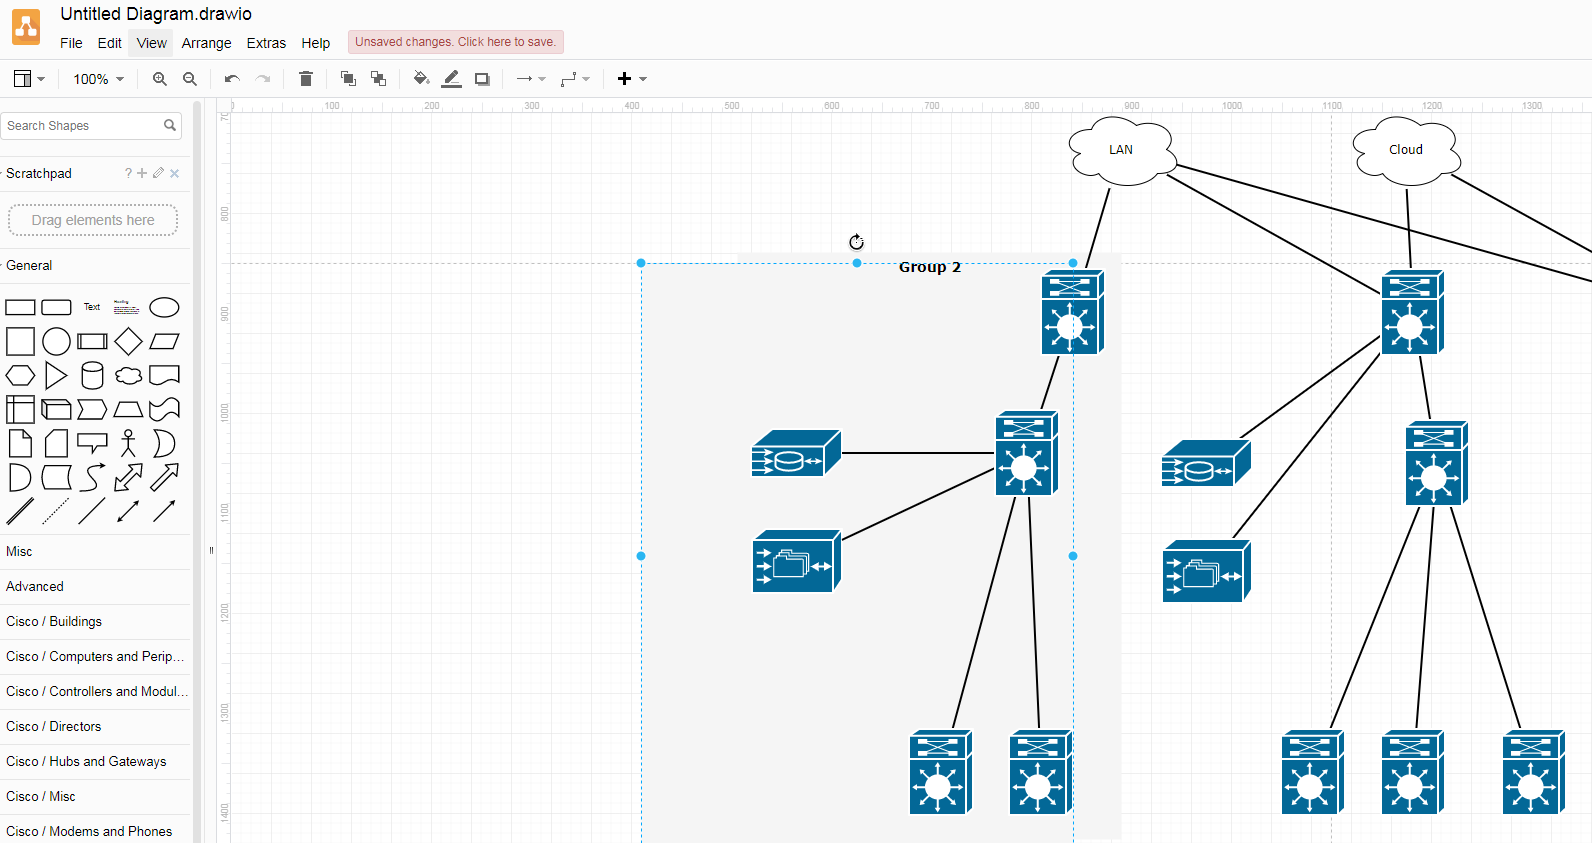This screenshot has height=843, width=1592.
Task: Click the Zoom Out magnifier icon
Action: coord(190,79)
